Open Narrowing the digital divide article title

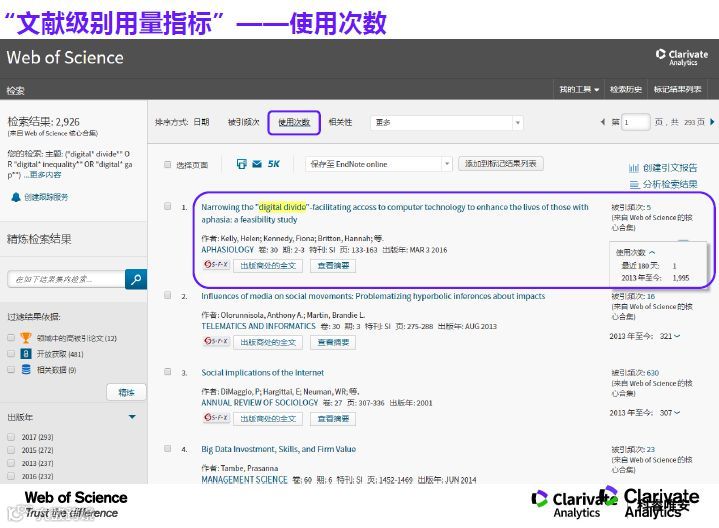pos(394,213)
